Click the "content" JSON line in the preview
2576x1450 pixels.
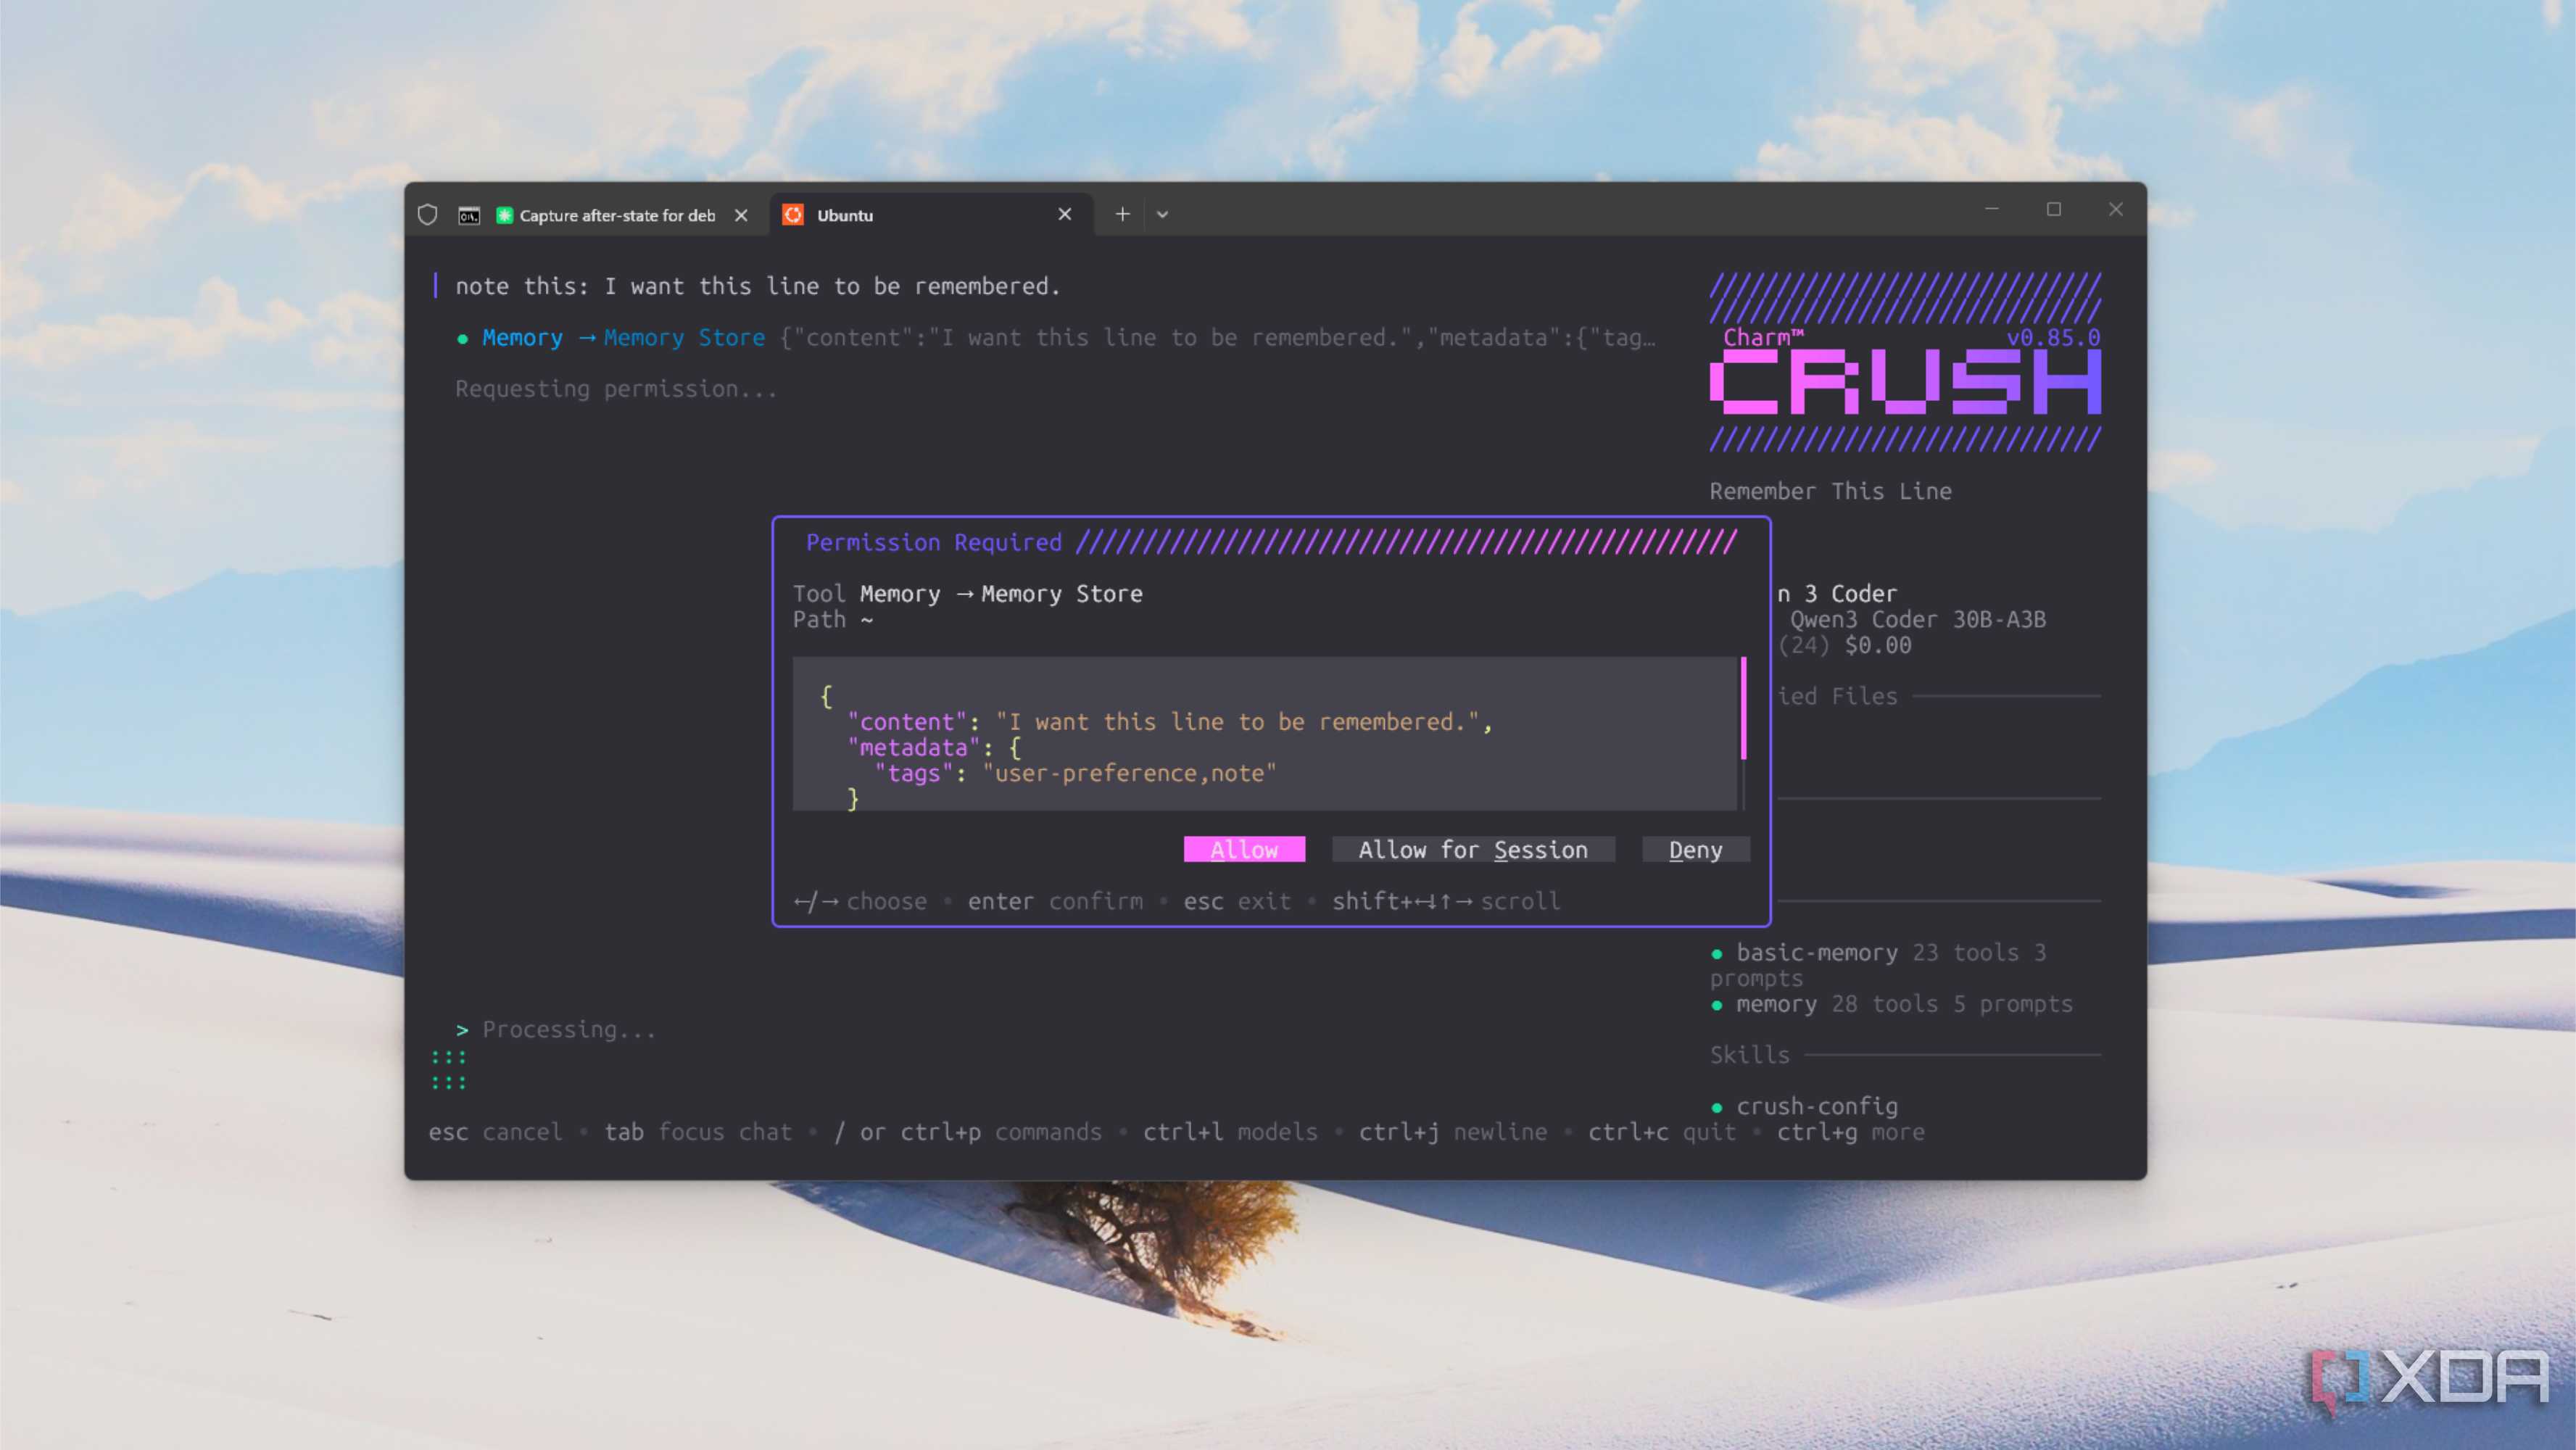click(x=1169, y=722)
